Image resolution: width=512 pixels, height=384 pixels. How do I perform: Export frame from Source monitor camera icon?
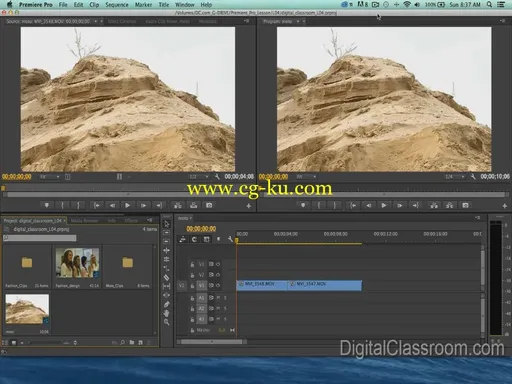pos(209,205)
